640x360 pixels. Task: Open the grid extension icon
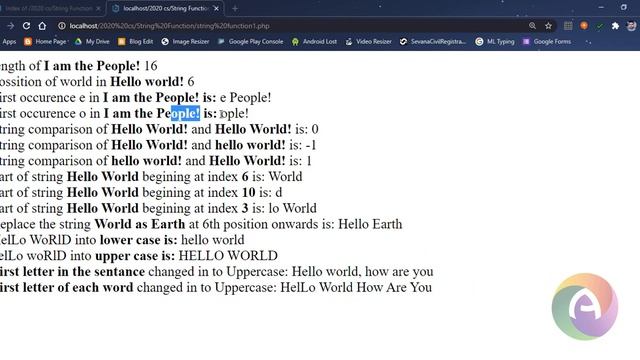pos(568,26)
